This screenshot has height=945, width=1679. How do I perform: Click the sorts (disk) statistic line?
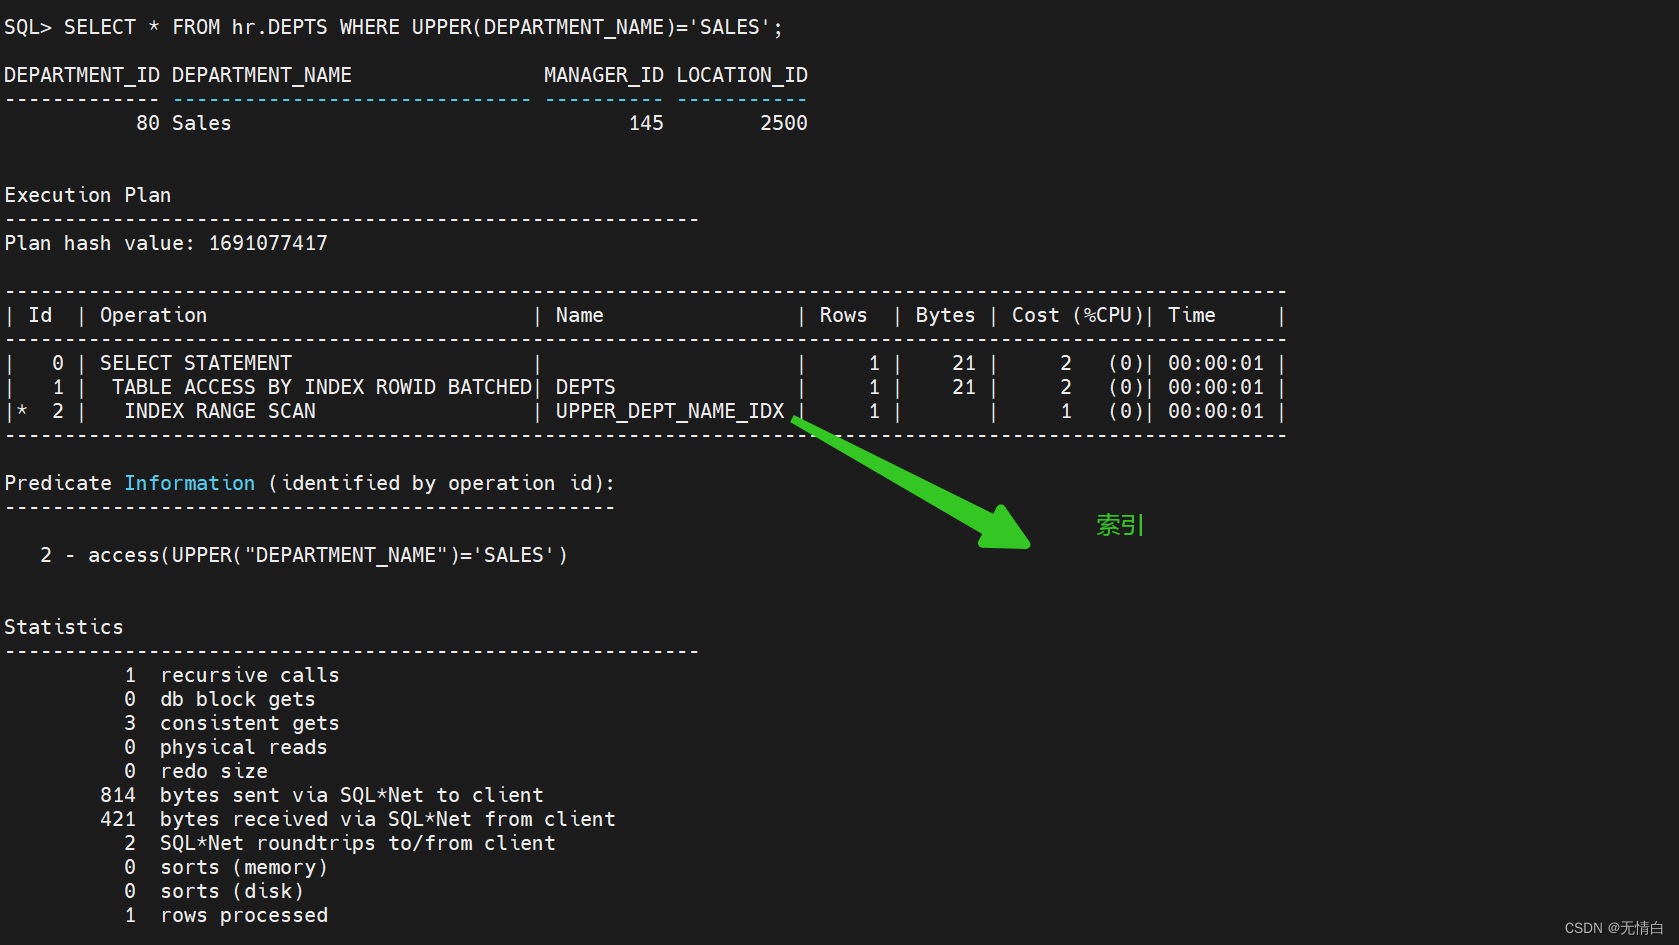214,891
